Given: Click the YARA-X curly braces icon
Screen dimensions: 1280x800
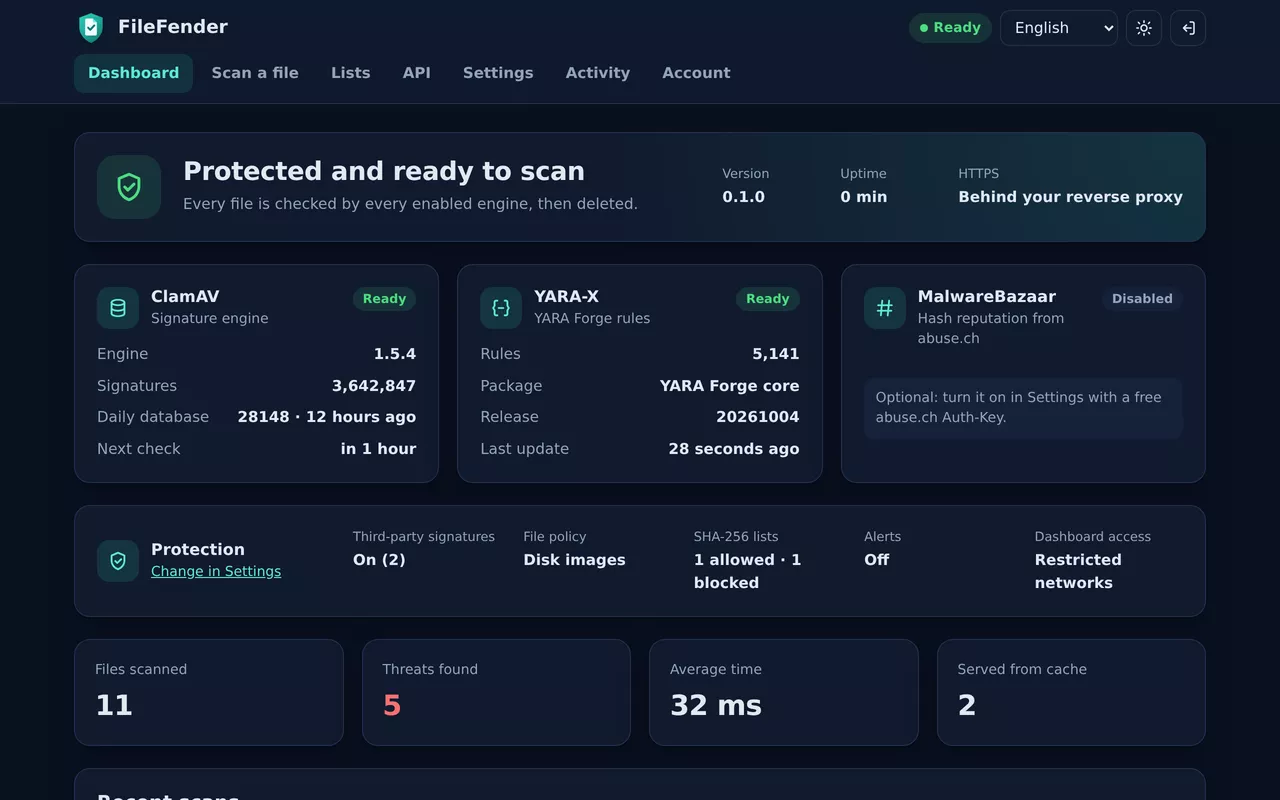Looking at the screenshot, I should [x=501, y=308].
